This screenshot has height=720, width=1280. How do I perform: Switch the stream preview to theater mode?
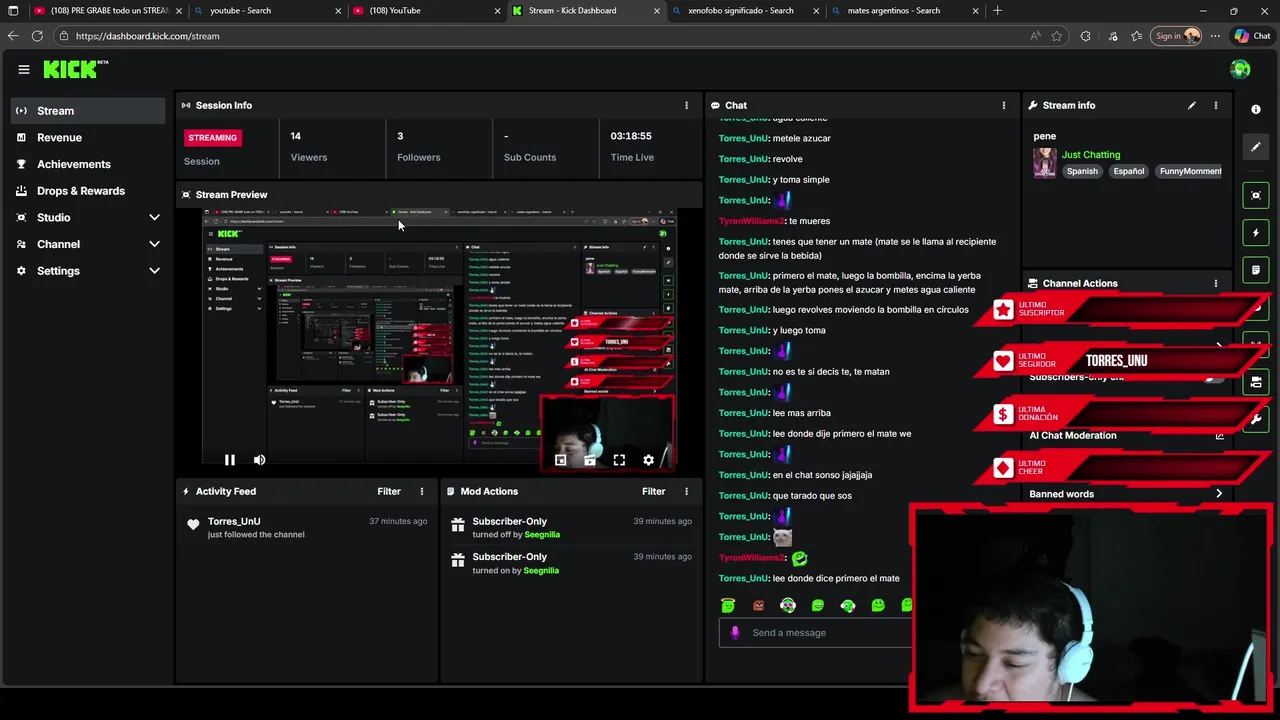(x=590, y=460)
